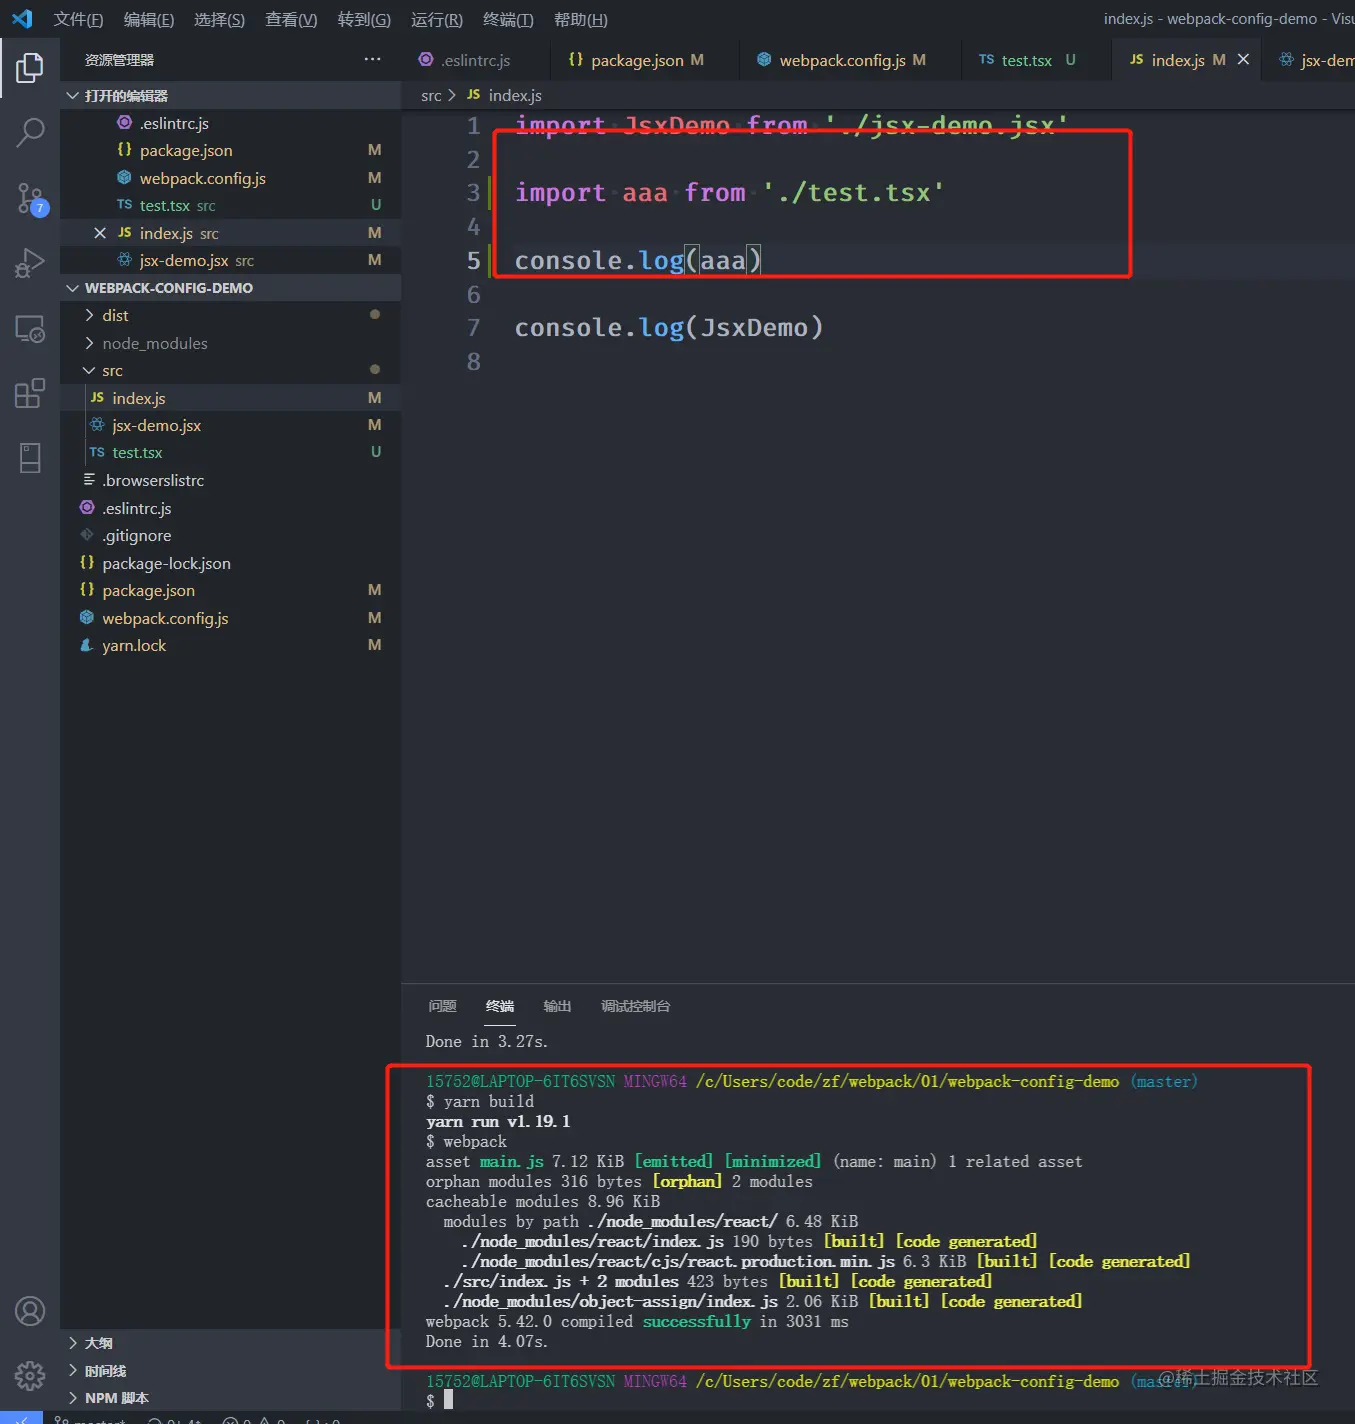The width and height of the screenshot is (1355, 1424).
Task: Select test.tsx inside the src folder
Action: pyautogui.click(x=230, y=453)
